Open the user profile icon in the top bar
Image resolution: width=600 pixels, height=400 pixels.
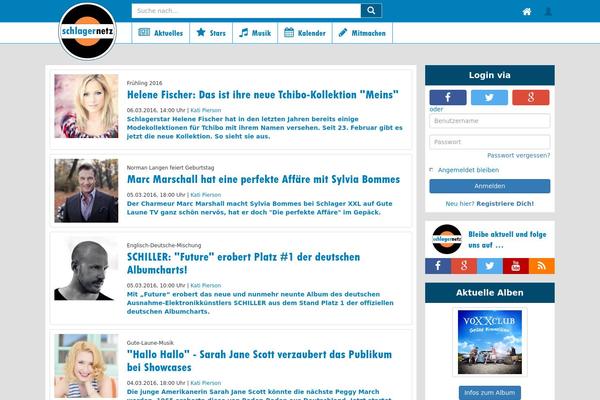548,11
